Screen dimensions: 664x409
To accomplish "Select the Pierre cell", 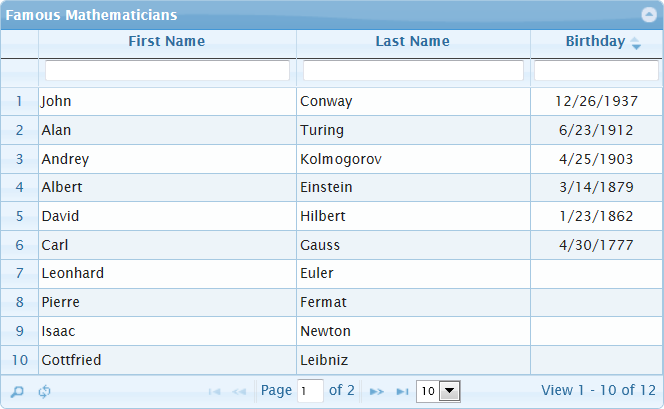I will click(167, 302).
